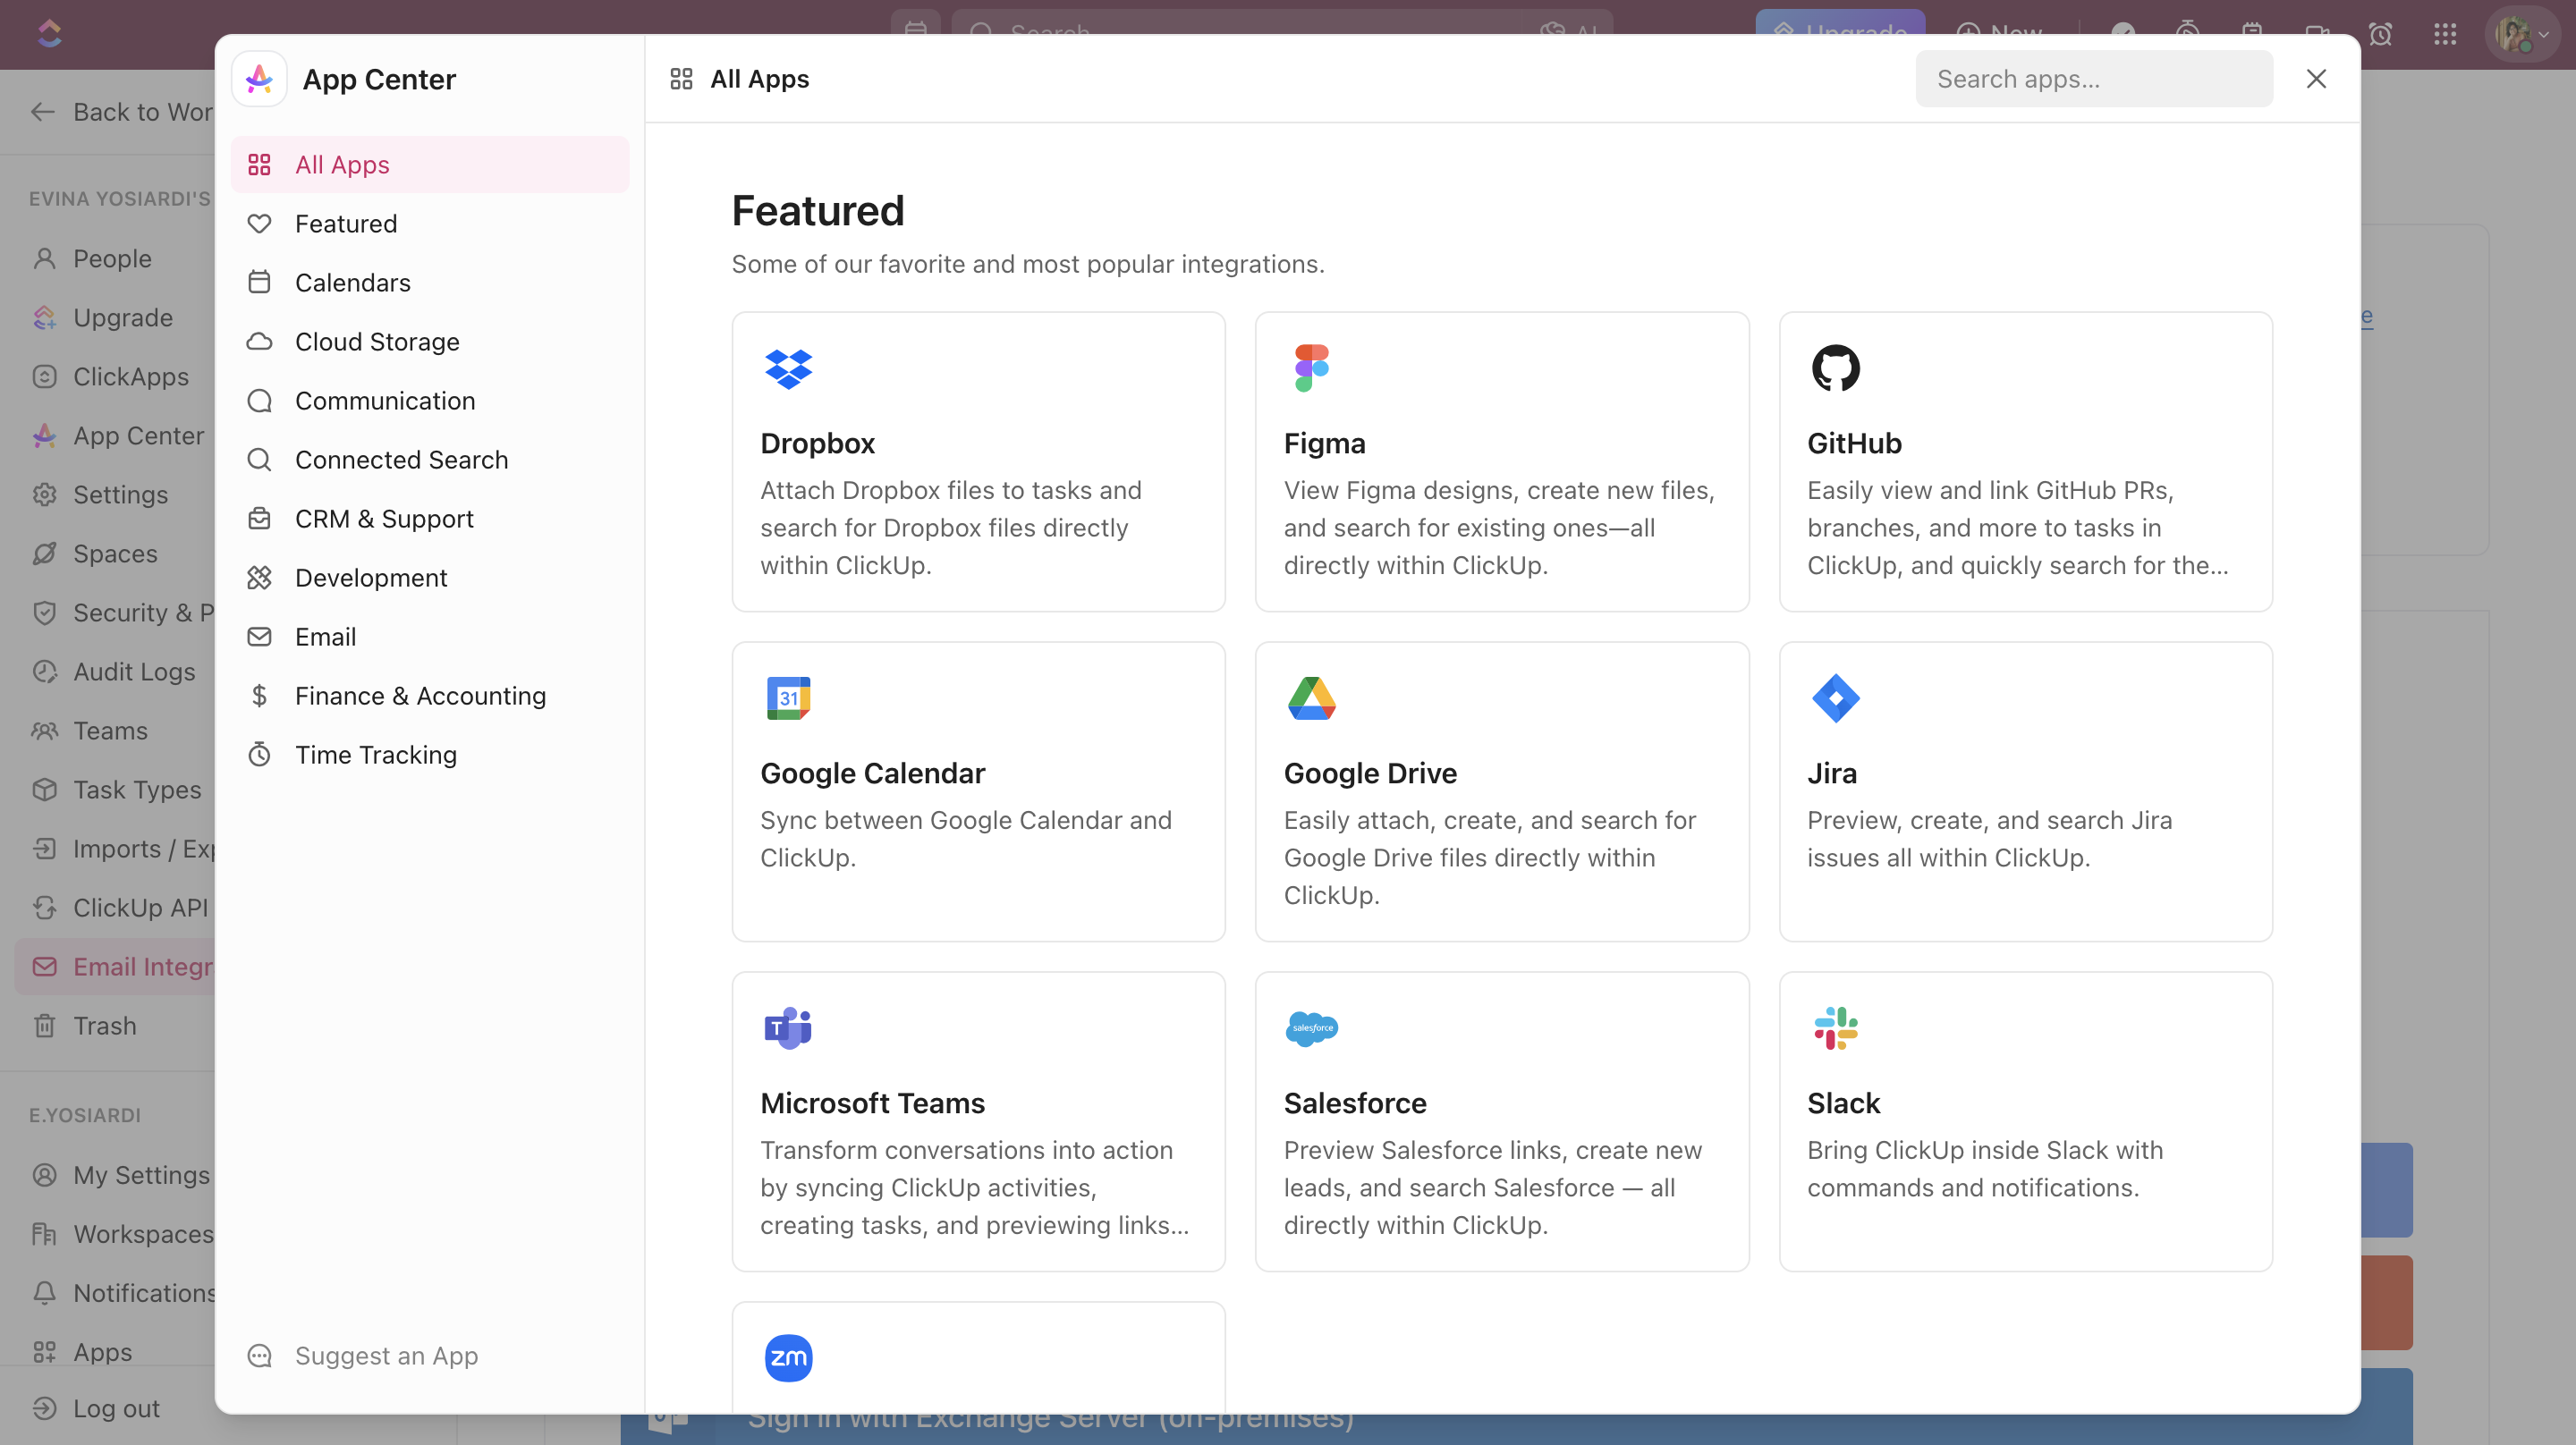Viewport: 2576px width, 1445px height.
Task: Click the Google Drive card title
Action: pos(1370,773)
